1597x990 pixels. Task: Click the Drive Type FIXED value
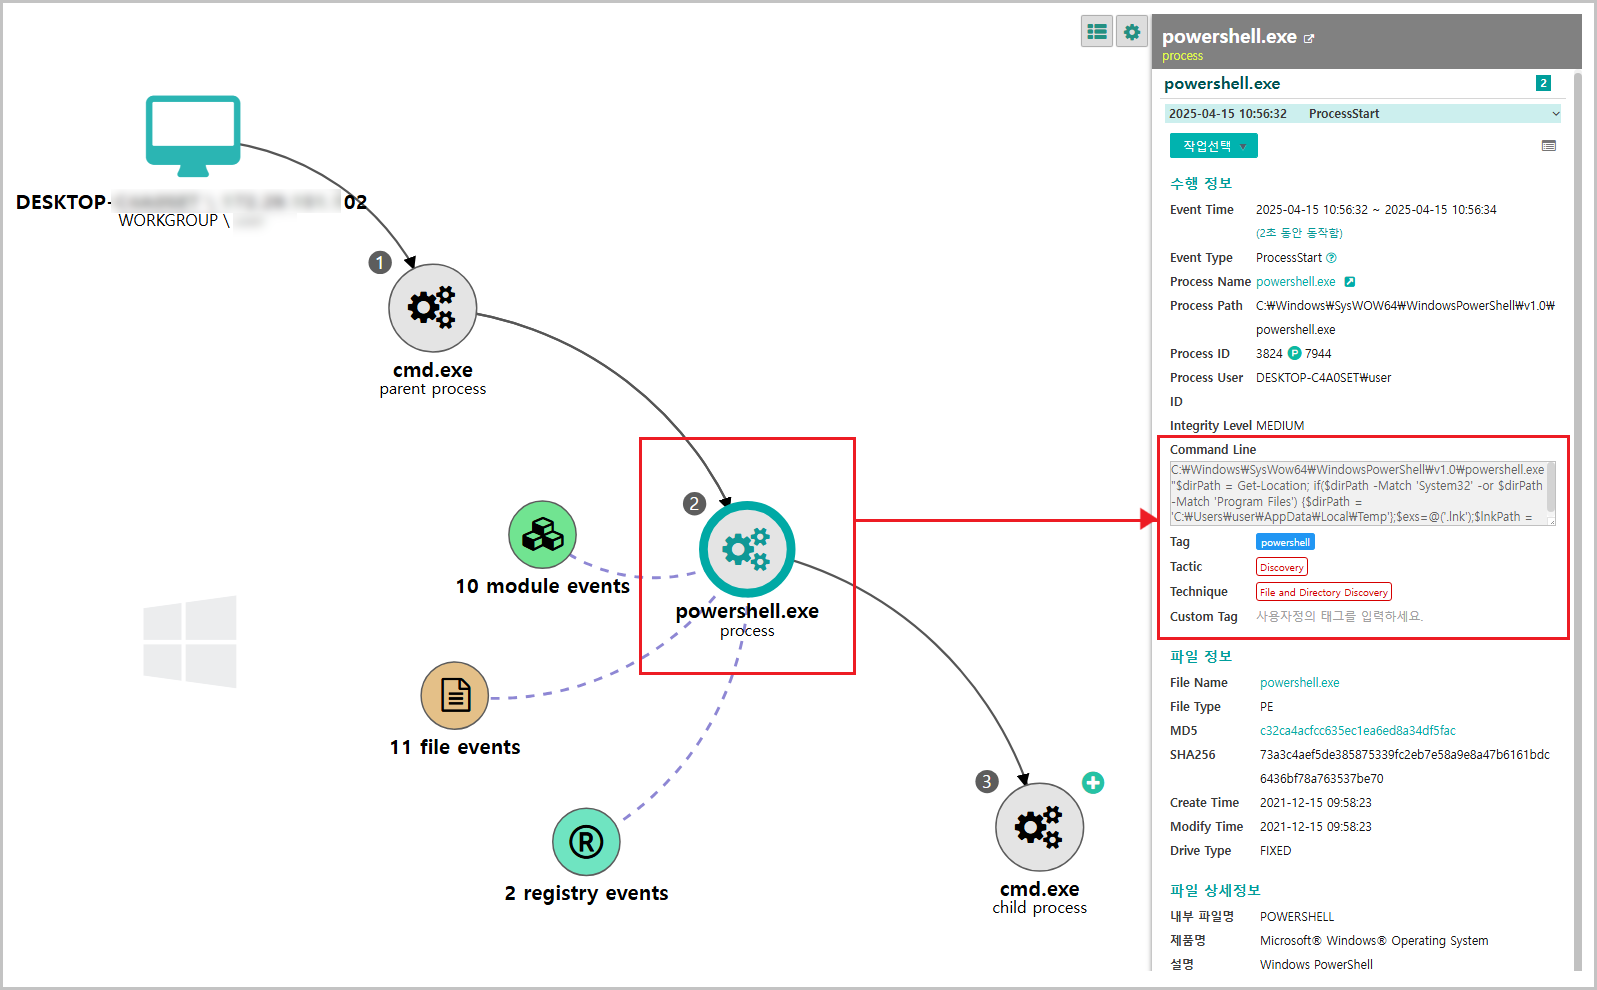click(x=1276, y=851)
